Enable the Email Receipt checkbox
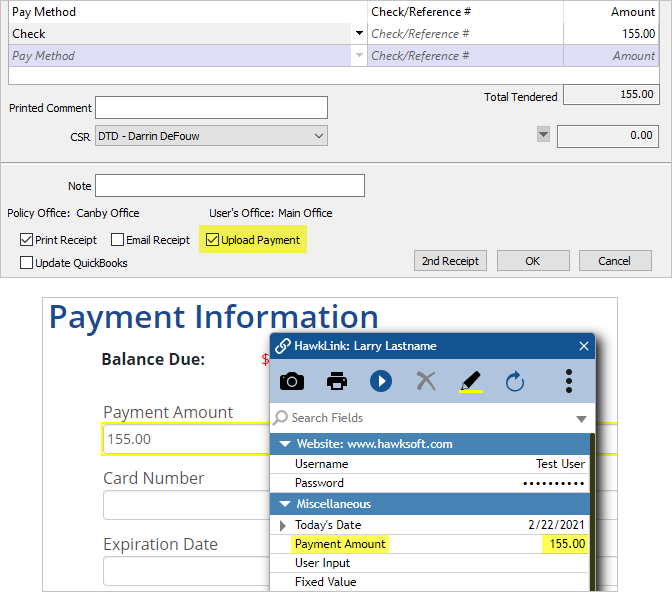 (118, 240)
